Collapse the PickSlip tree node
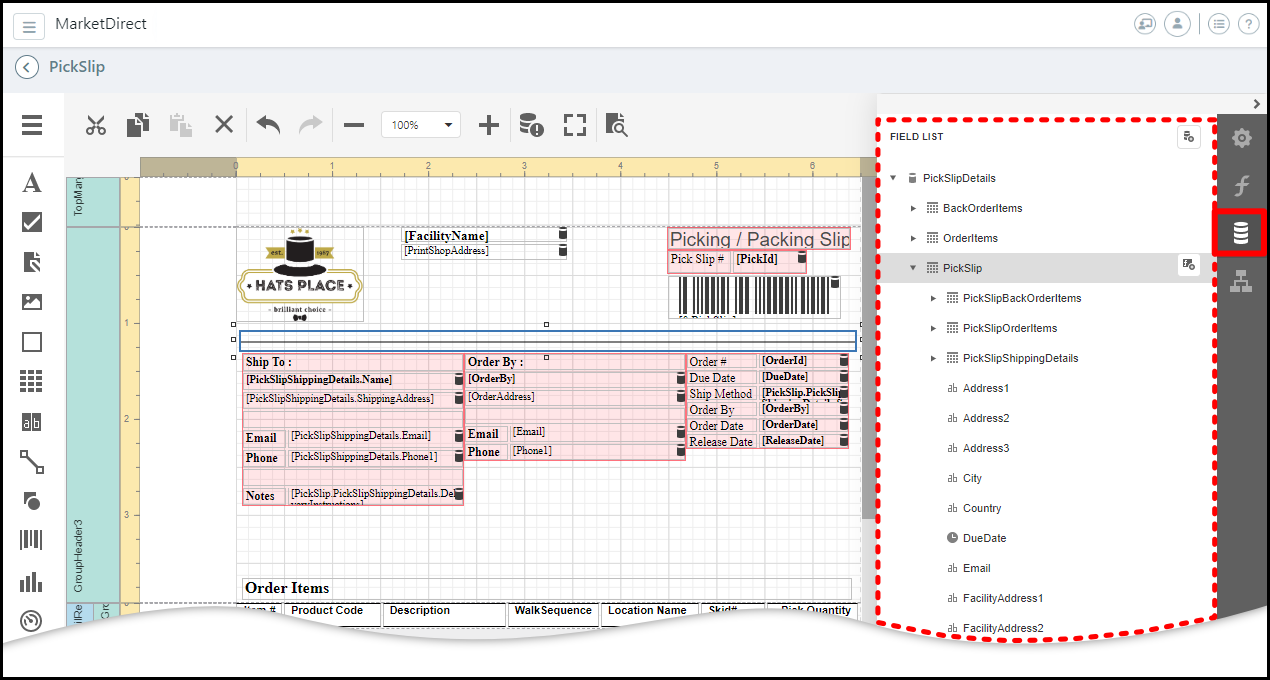1270x680 pixels. coord(913,268)
